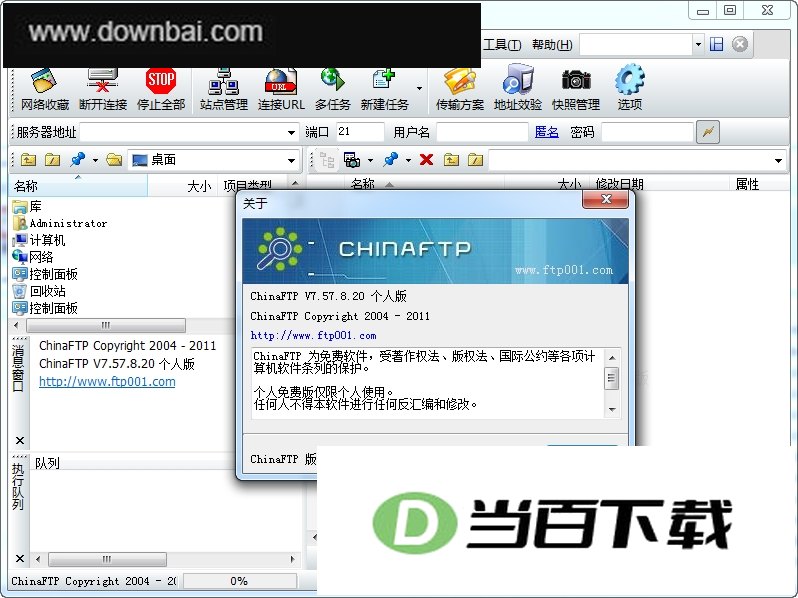Open 传输方案 transfer scheme
The width and height of the screenshot is (798, 598).
(460, 90)
